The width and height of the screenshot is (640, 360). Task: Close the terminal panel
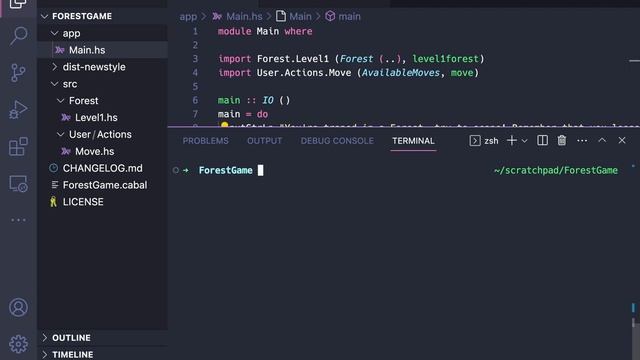coord(622,140)
